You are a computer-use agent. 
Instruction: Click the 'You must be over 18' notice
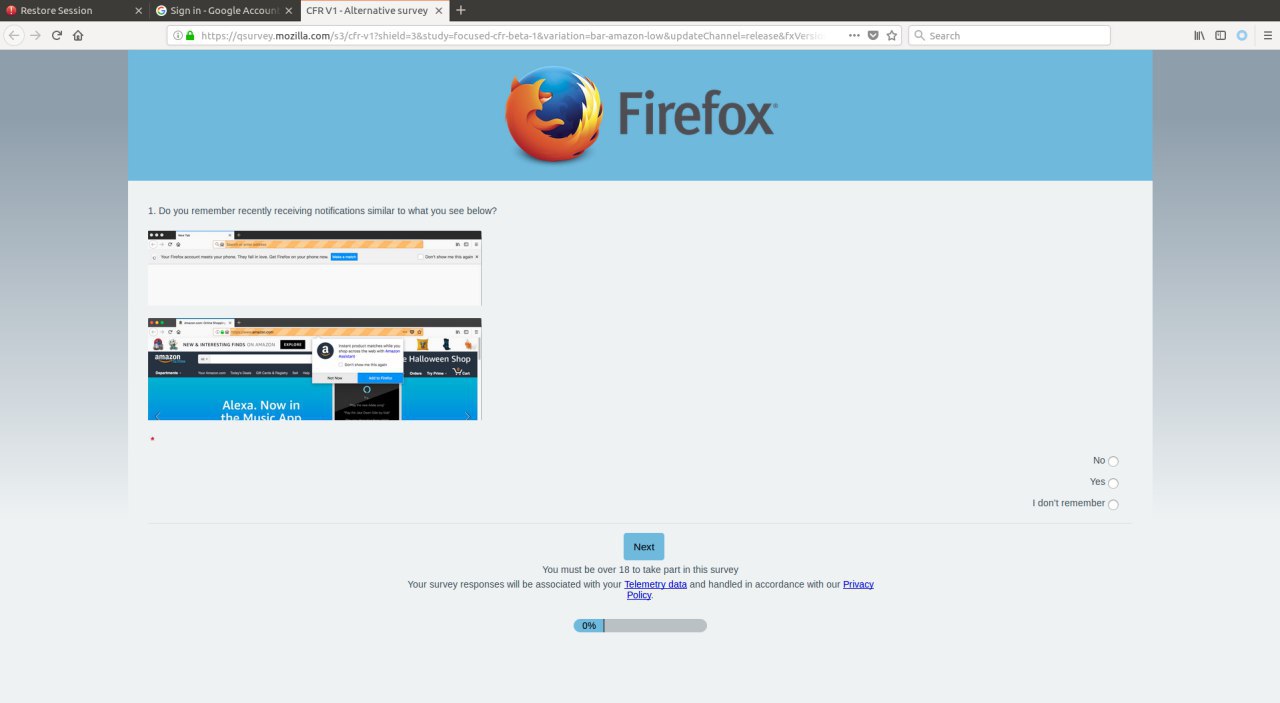(640, 569)
